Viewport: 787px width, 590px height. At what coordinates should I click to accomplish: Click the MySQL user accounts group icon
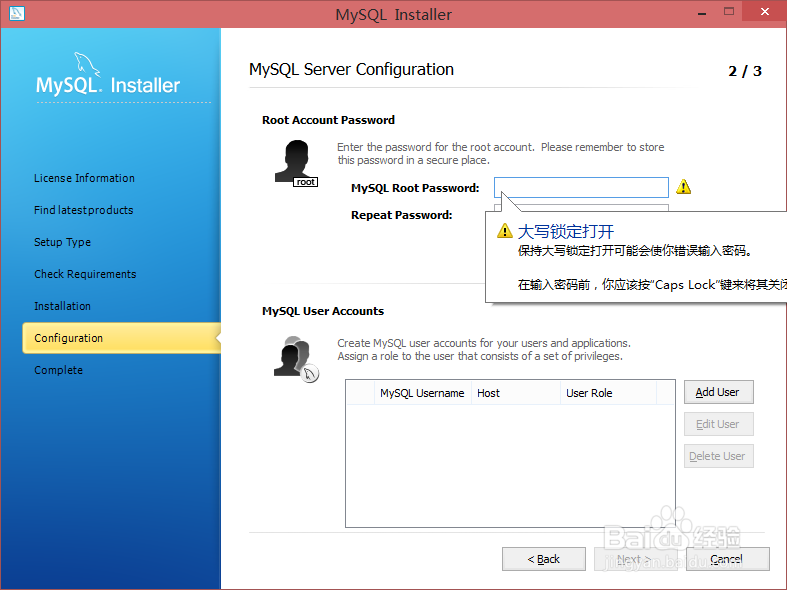(296, 359)
